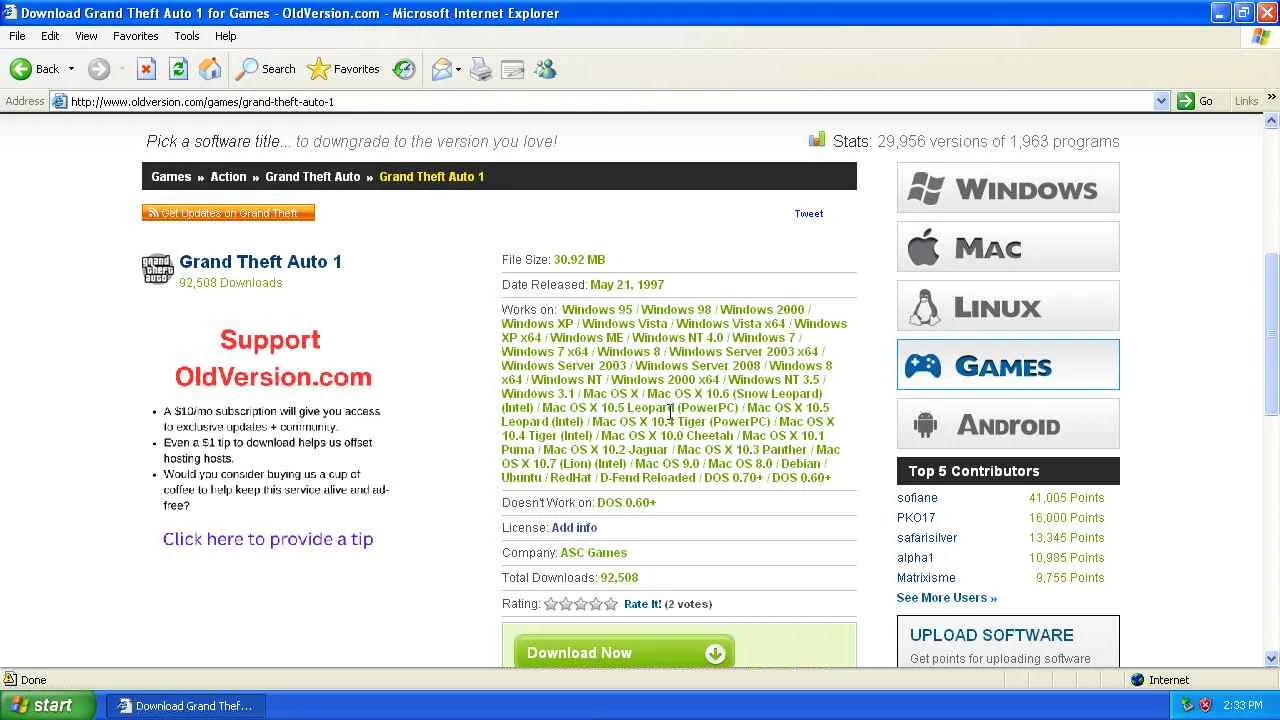Image resolution: width=1280 pixels, height=720 pixels.
Task: Click the rating stars for this game
Action: [x=581, y=604]
